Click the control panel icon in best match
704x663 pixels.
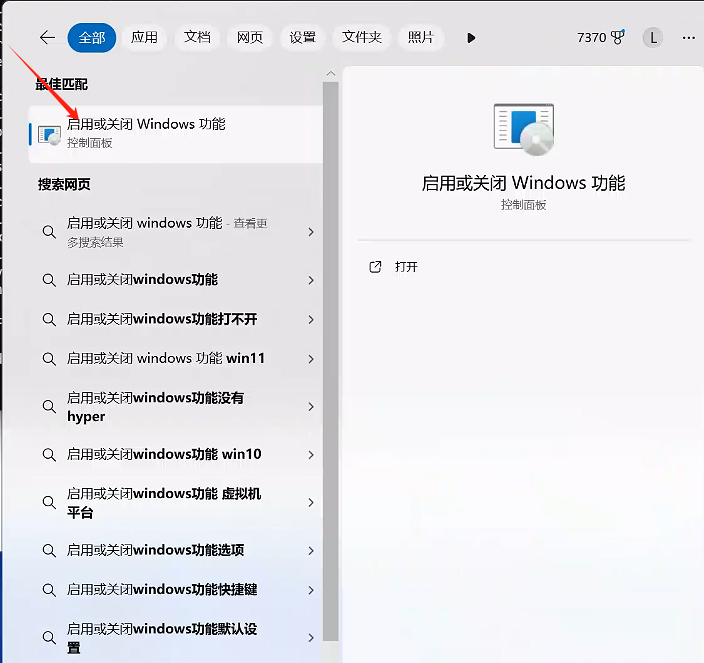49,135
